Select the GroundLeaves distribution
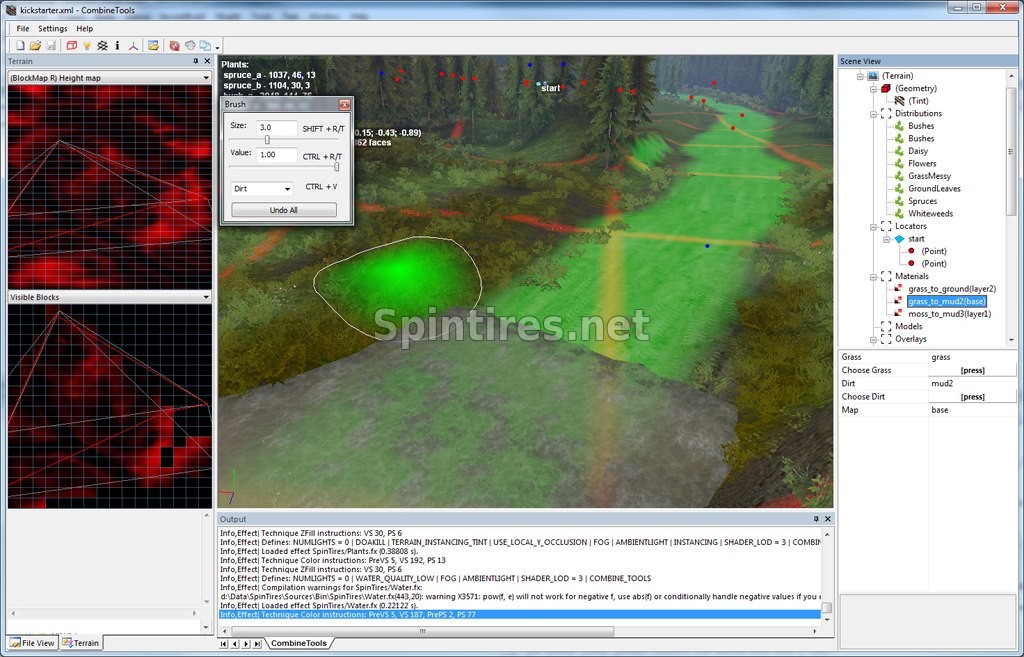The width and height of the screenshot is (1024, 657). [x=934, y=188]
